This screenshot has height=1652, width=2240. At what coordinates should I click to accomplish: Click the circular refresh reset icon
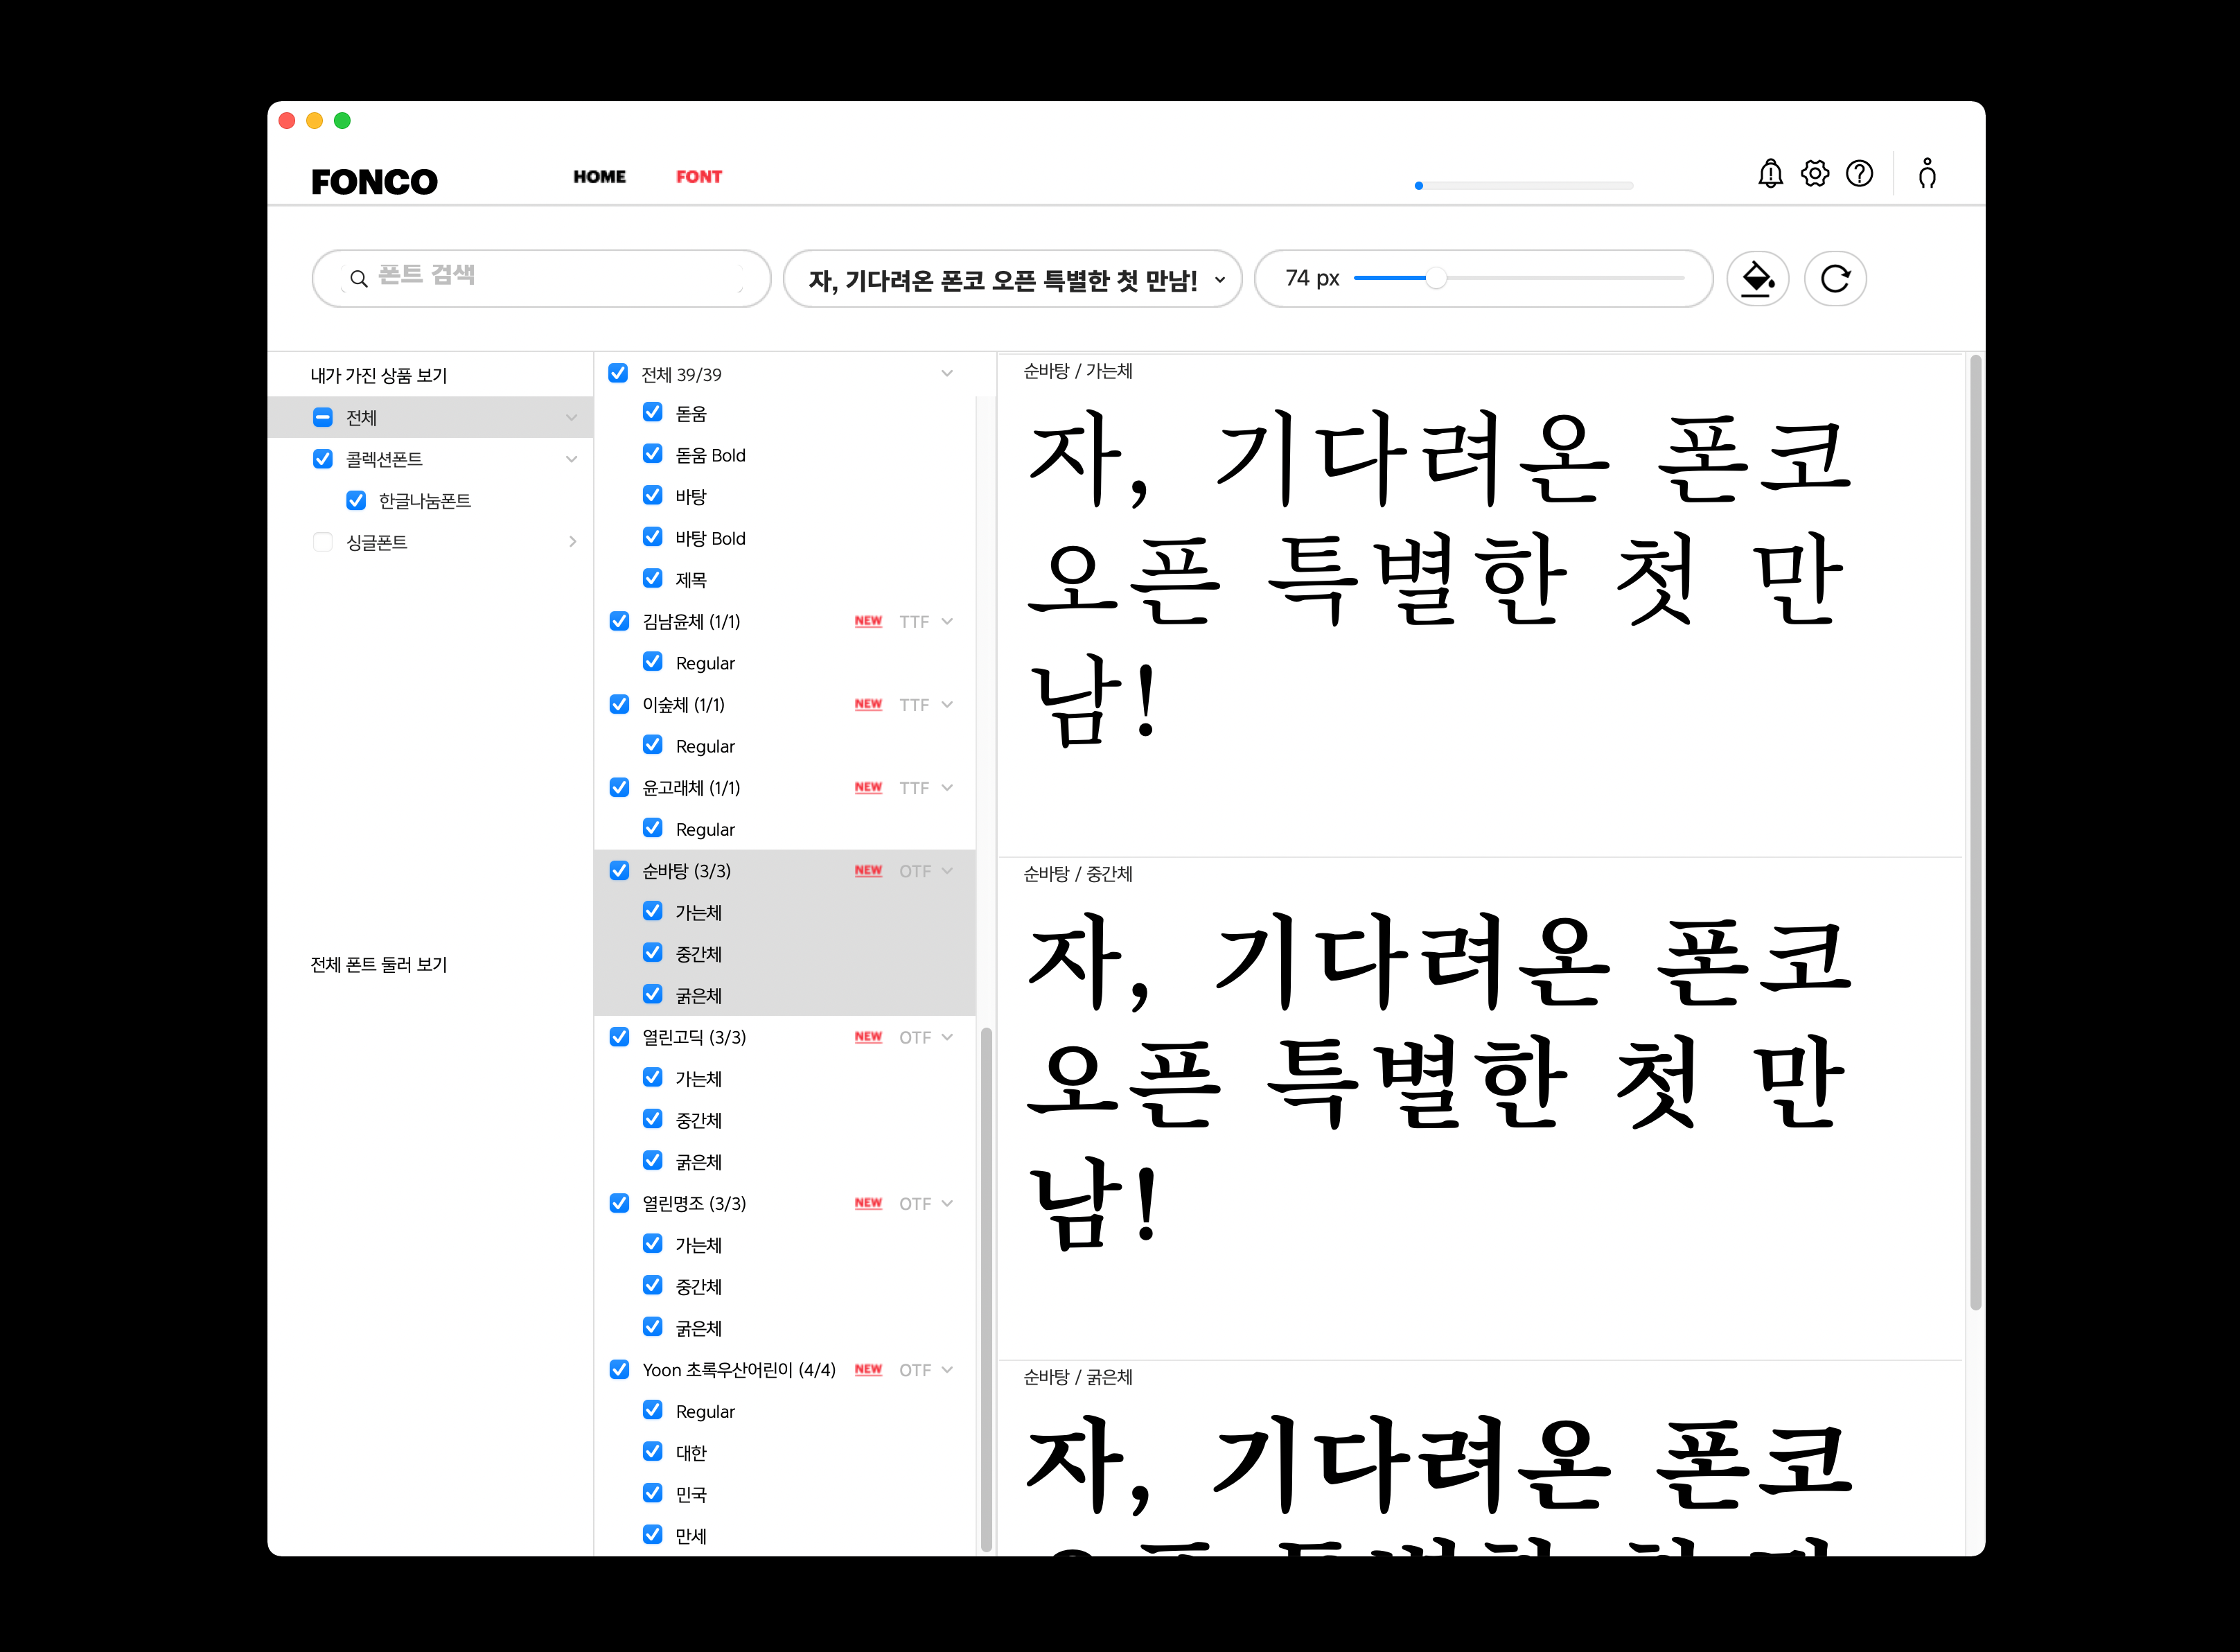pyautogui.click(x=1834, y=279)
